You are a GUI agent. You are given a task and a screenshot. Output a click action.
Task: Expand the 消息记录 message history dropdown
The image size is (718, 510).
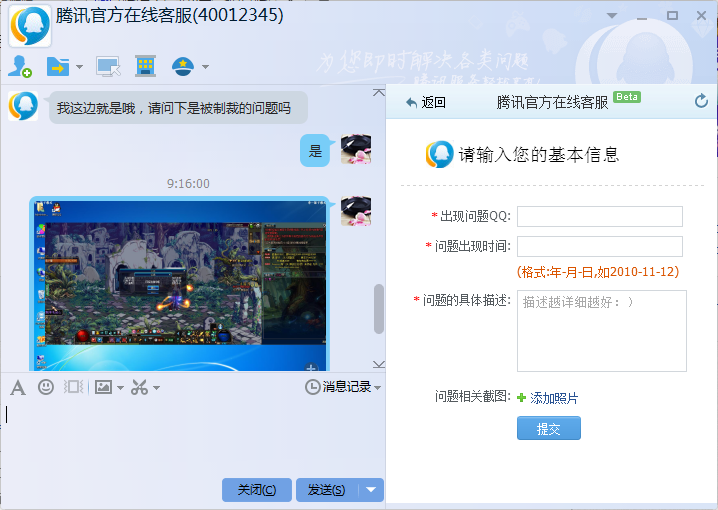click(x=377, y=387)
